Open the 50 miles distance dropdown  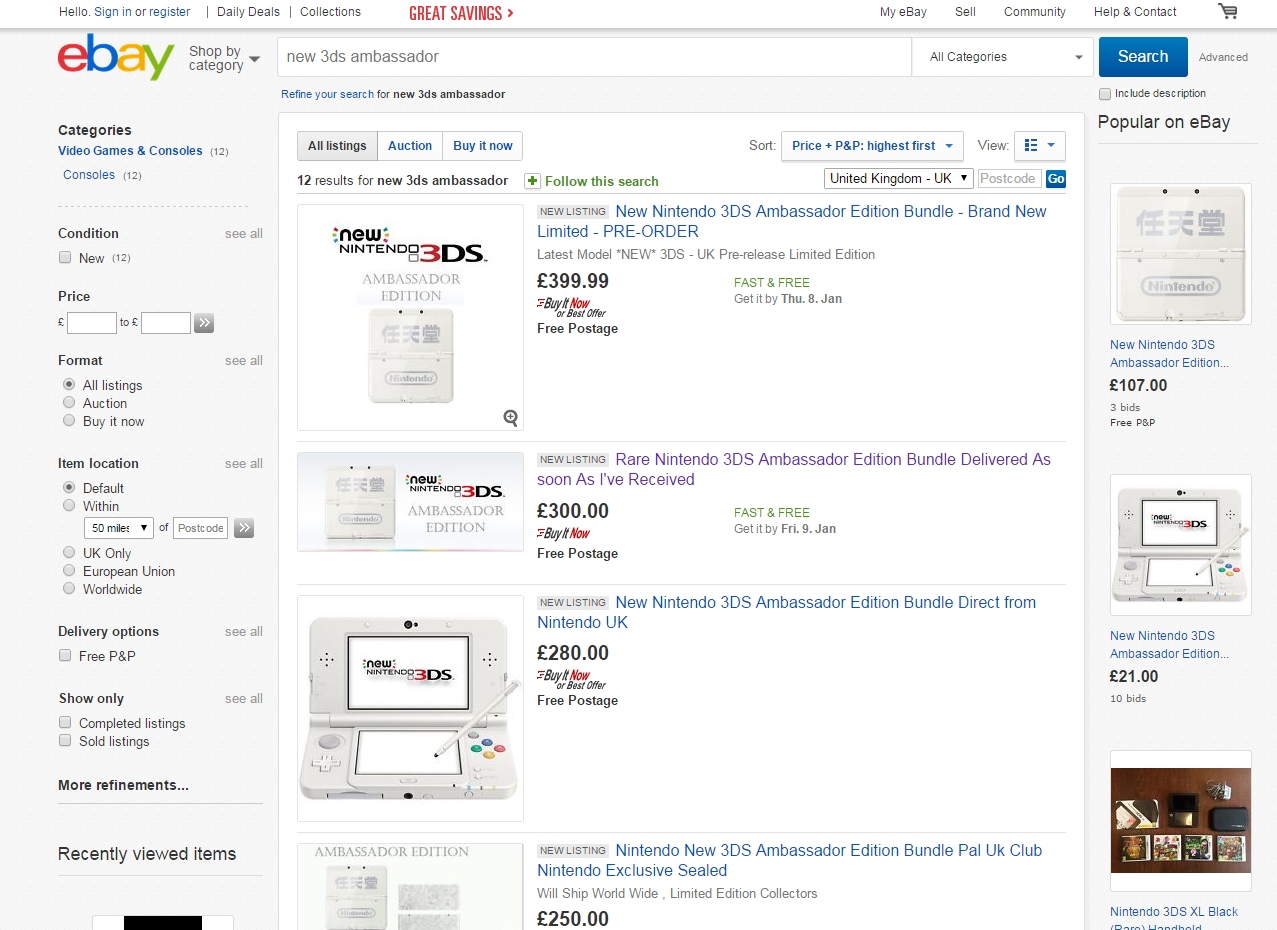[x=119, y=528]
